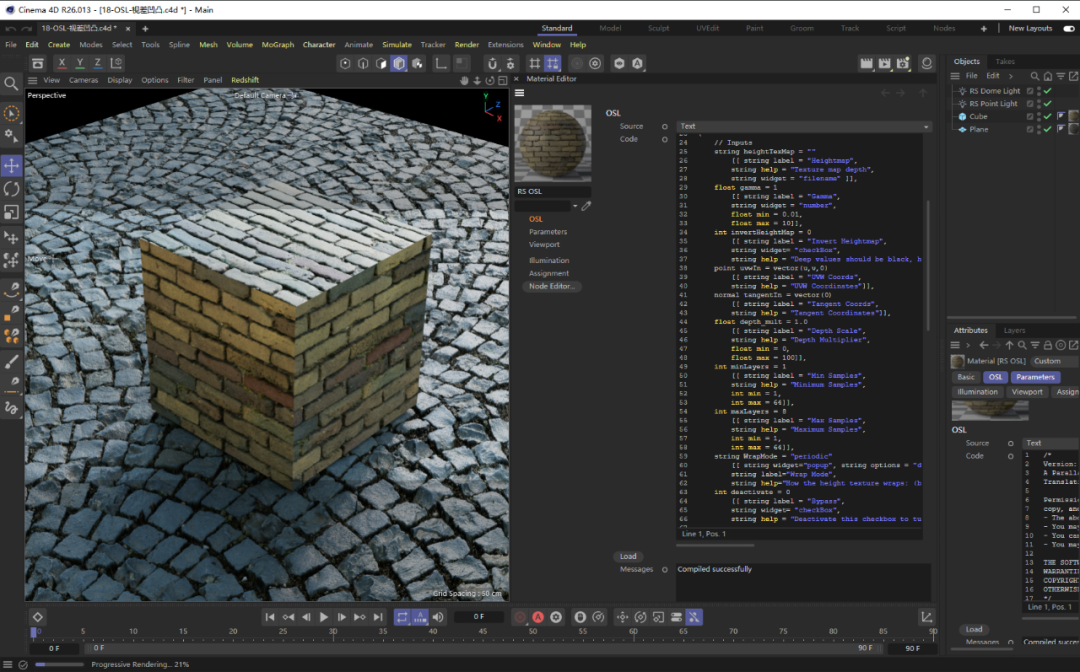Open the MoGraph menu in the menu bar
The height and width of the screenshot is (672, 1080).
click(277, 44)
